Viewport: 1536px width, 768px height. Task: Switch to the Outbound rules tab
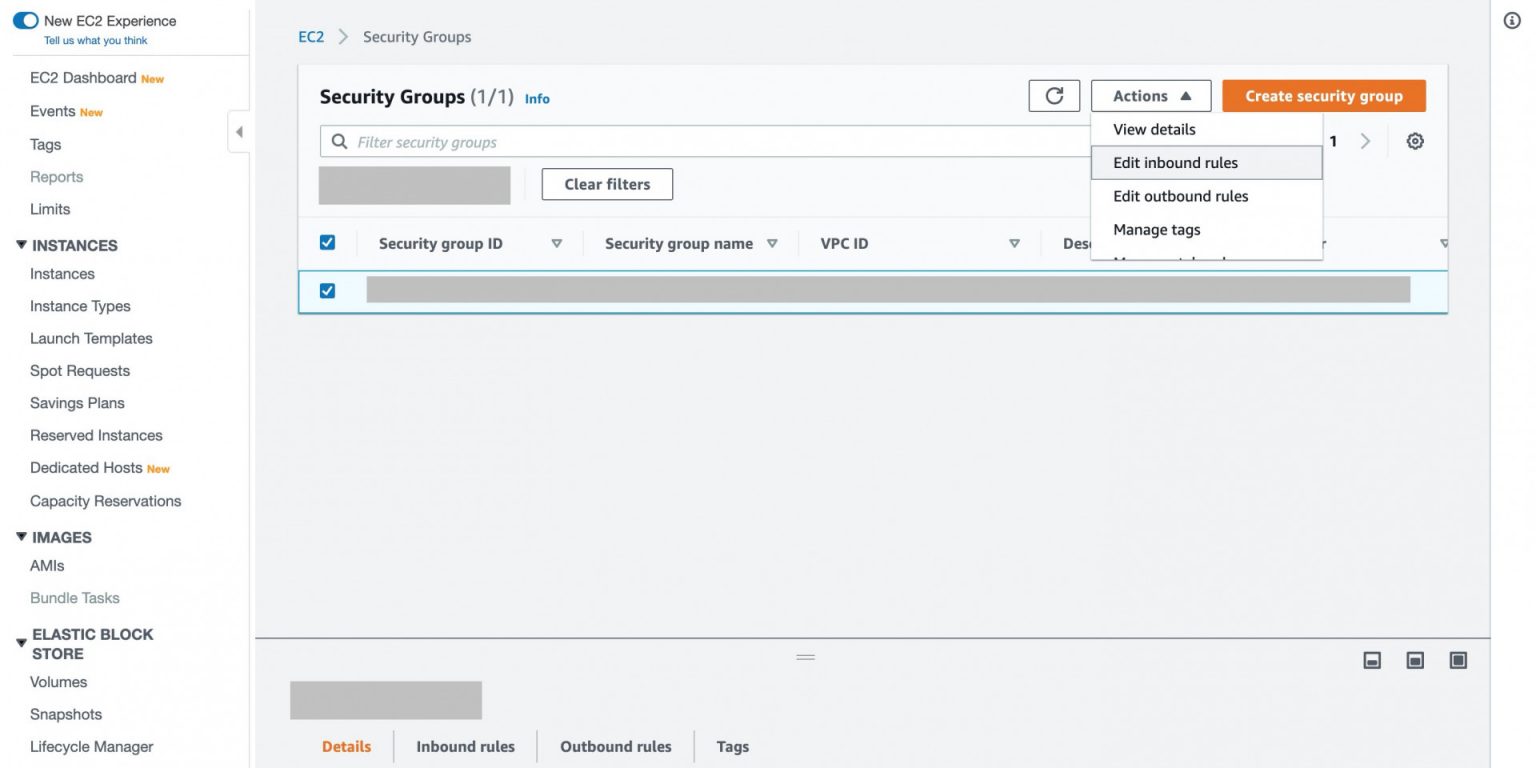tap(616, 746)
